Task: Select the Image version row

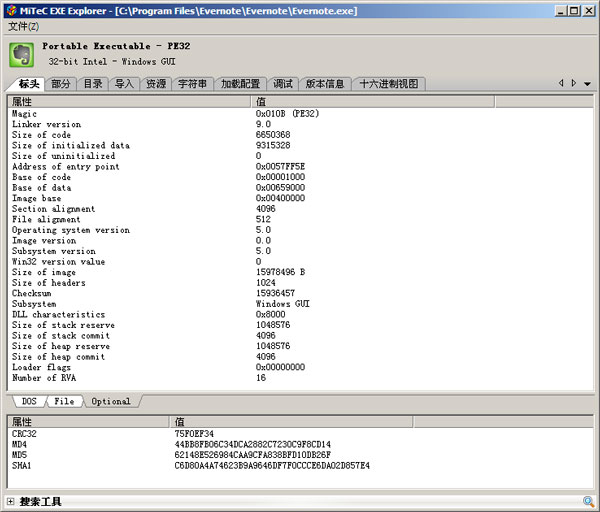Action: (300, 240)
